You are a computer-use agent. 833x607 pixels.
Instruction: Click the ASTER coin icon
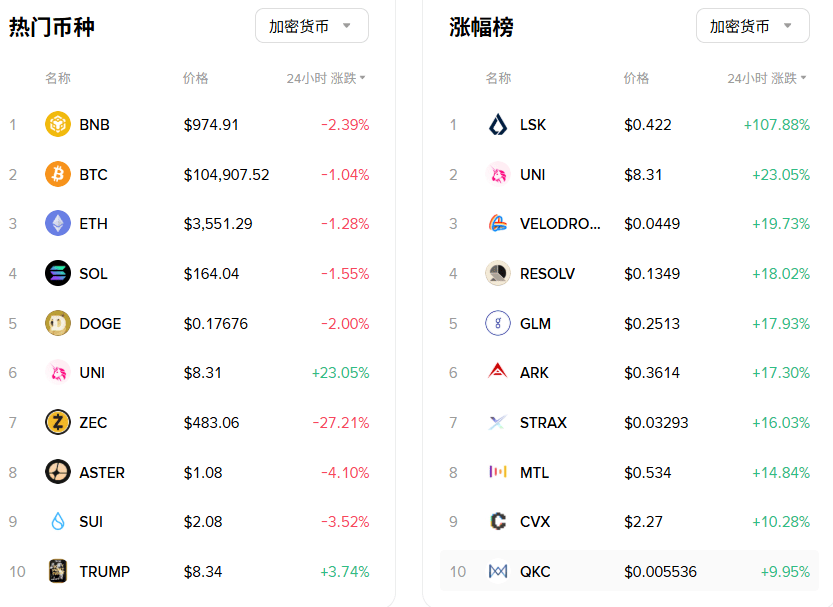coord(58,472)
